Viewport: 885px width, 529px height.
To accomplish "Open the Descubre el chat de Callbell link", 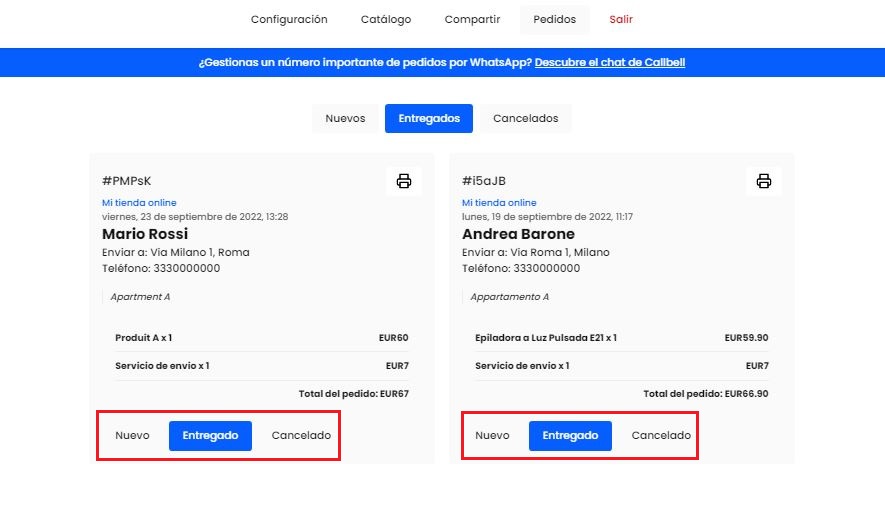I will click(x=610, y=62).
